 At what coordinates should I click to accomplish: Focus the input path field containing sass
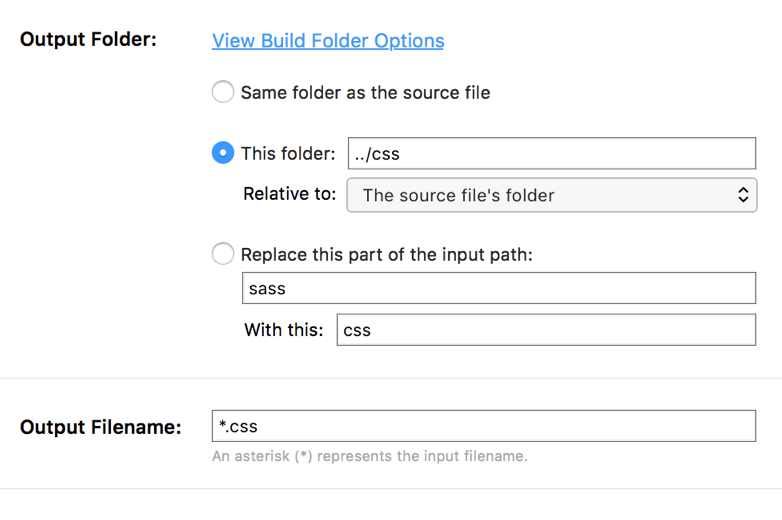(498, 289)
